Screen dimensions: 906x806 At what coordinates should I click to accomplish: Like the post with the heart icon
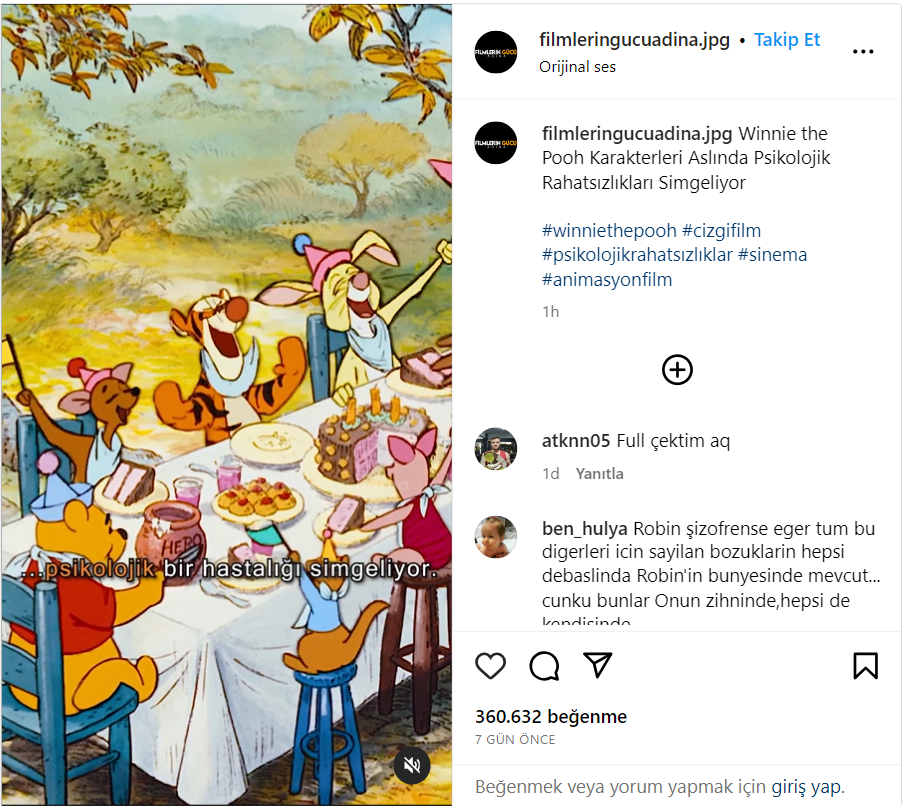pos(490,666)
